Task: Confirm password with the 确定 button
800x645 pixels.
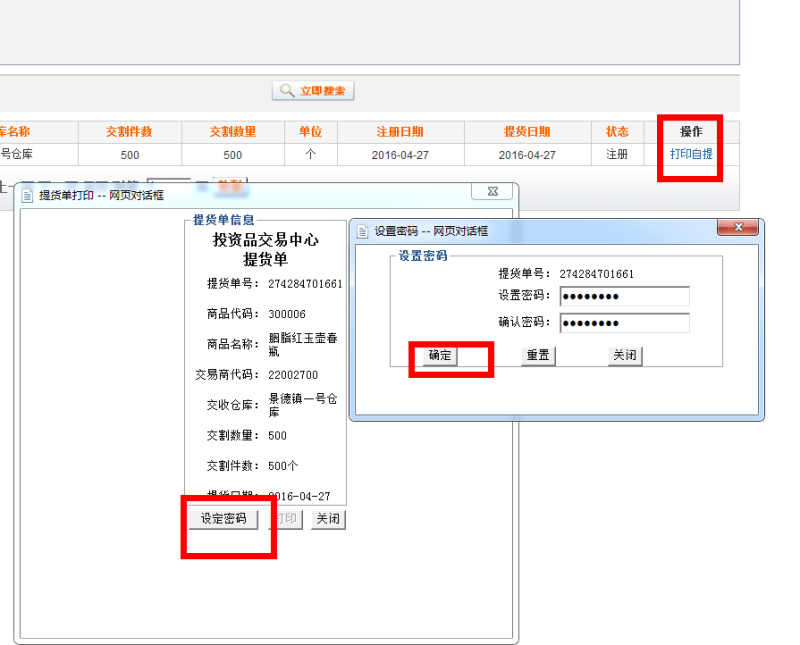Action: click(x=439, y=356)
